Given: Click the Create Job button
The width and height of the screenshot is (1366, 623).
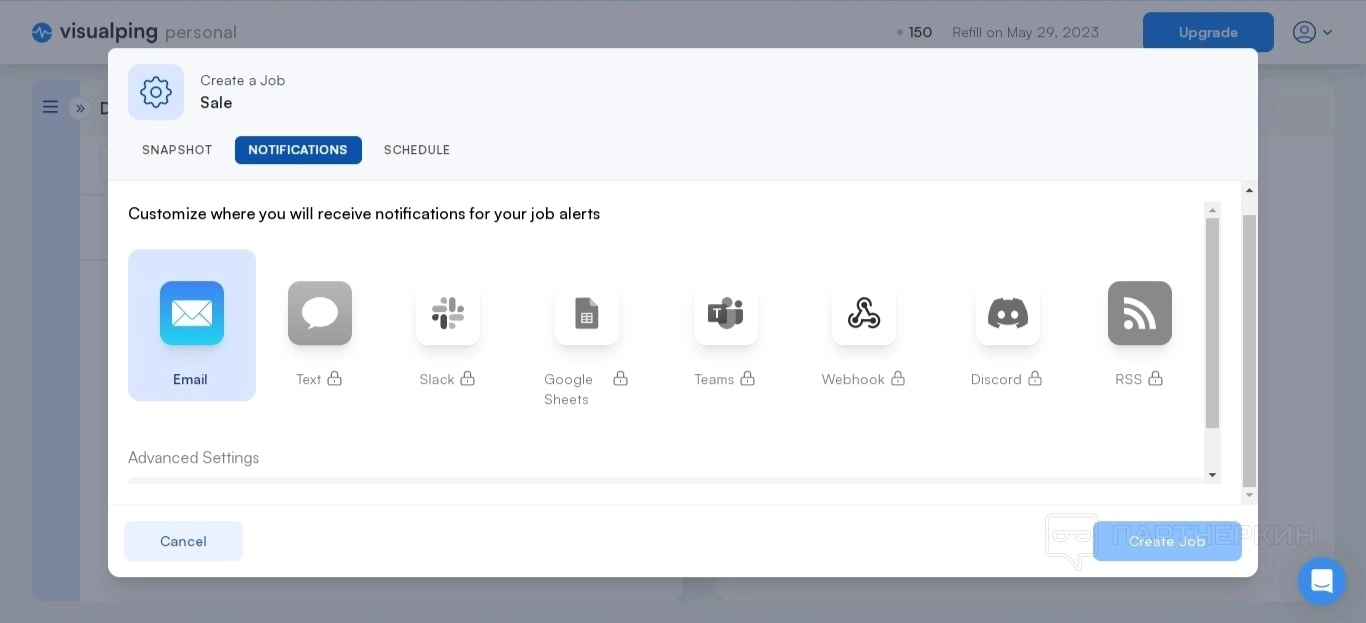Looking at the screenshot, I should pyautogui.click(x=1167, y=541).
